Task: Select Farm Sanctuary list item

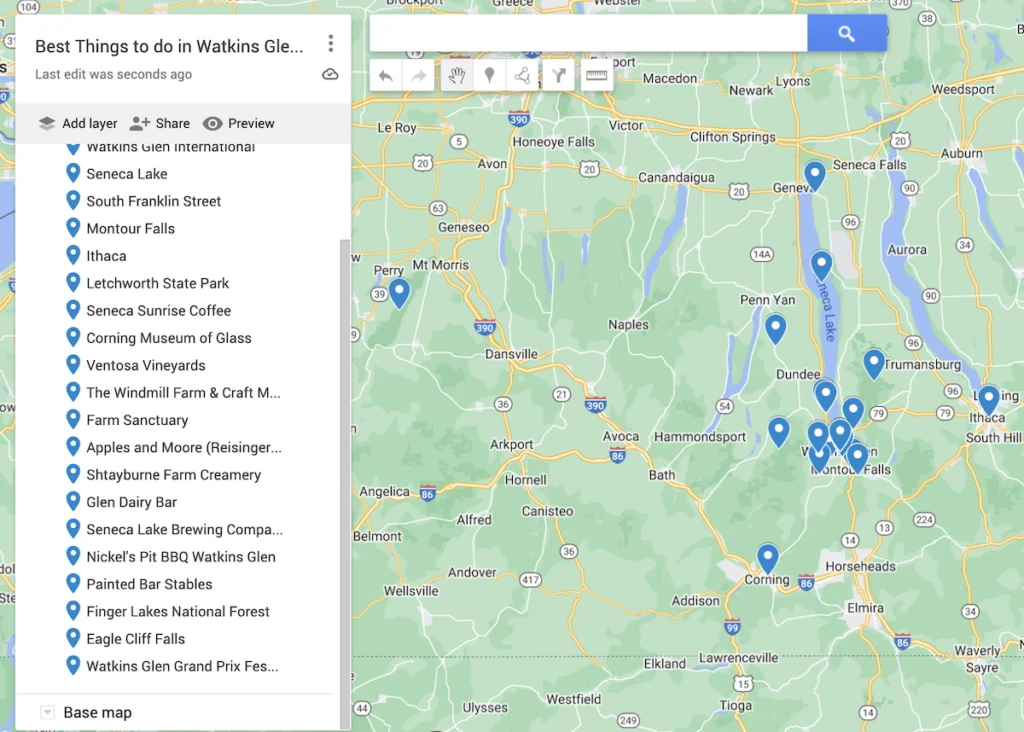Action: [137, 421]
